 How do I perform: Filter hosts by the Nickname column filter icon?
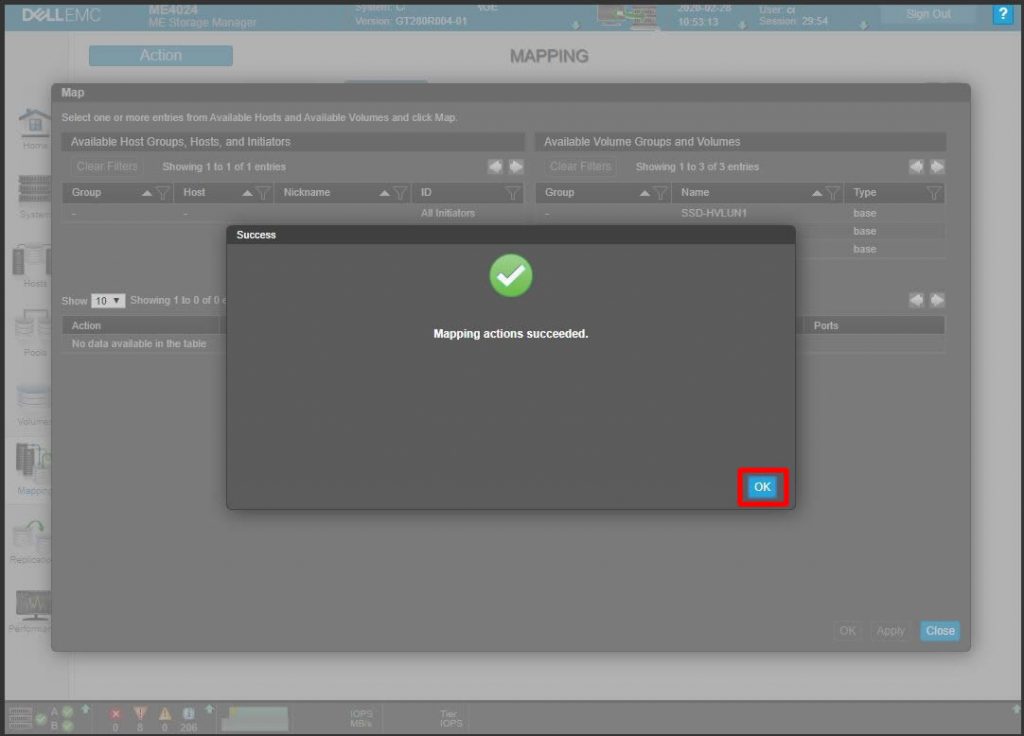(400, 193)
